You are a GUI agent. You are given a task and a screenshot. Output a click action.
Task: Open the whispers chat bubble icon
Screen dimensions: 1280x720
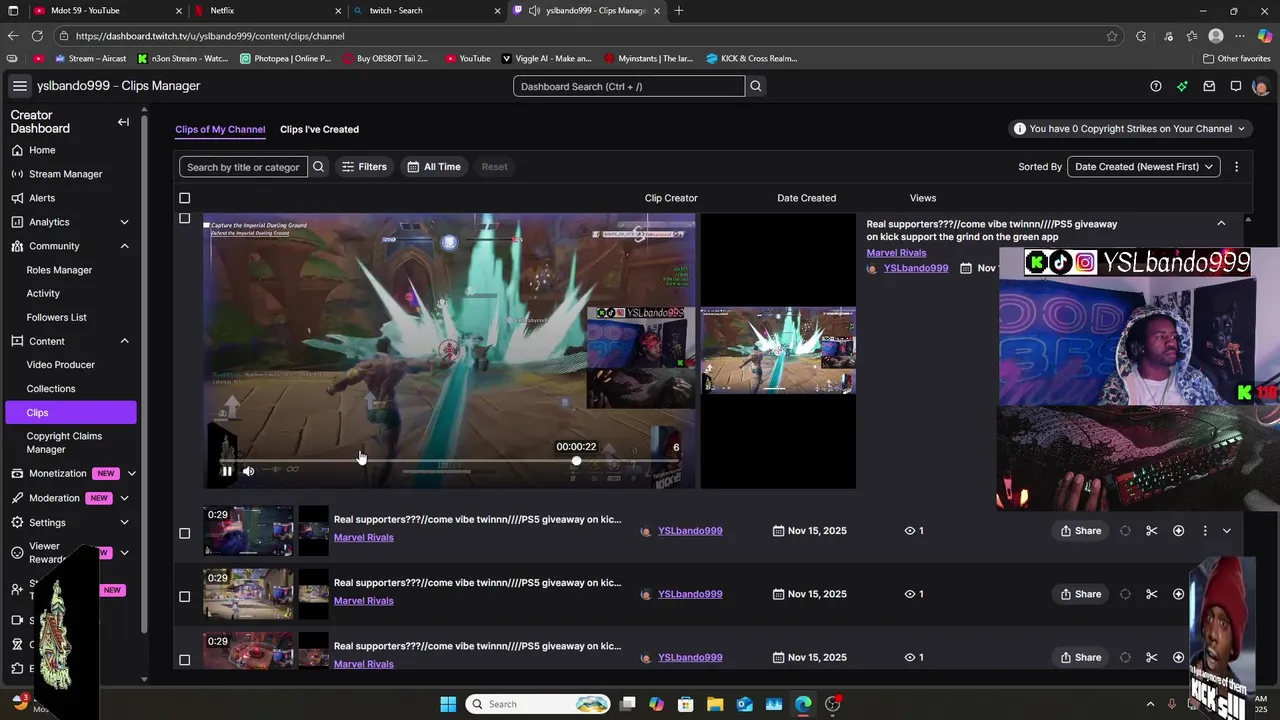(x=1236, y=86)
